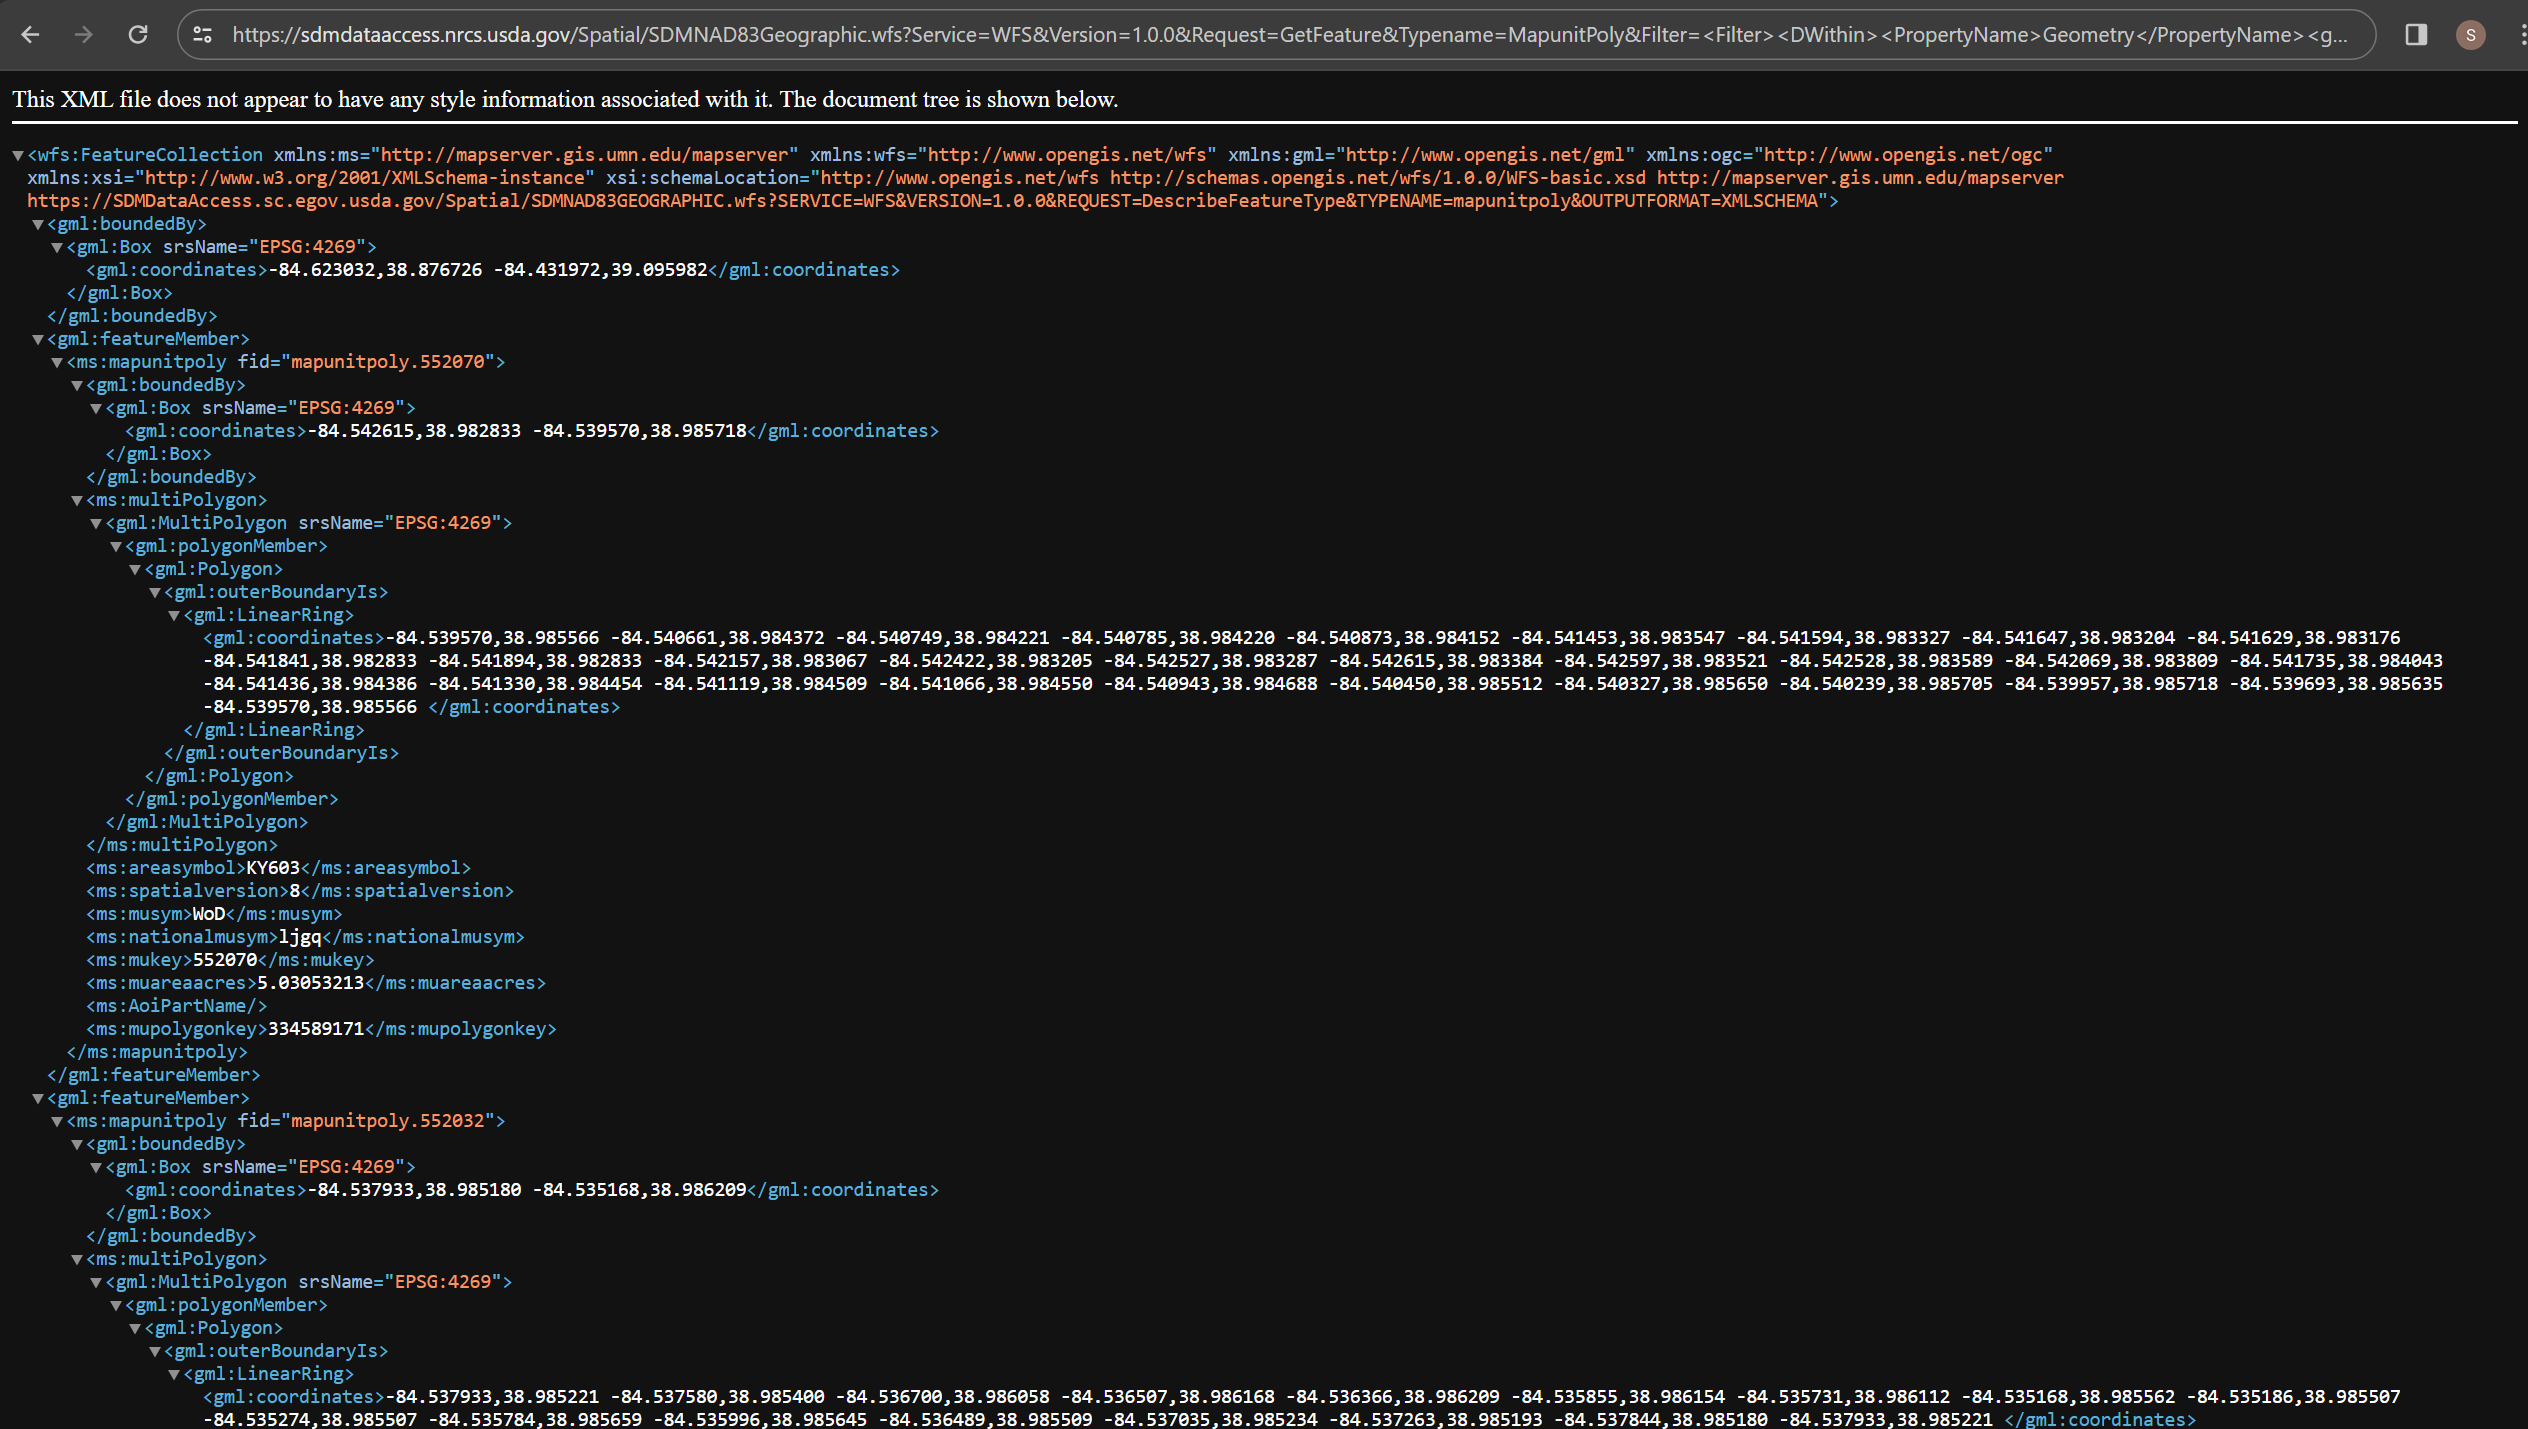Open the profile avatar labeled S
This screenshot has width=2528, height=1429.
coord(2470,35)
